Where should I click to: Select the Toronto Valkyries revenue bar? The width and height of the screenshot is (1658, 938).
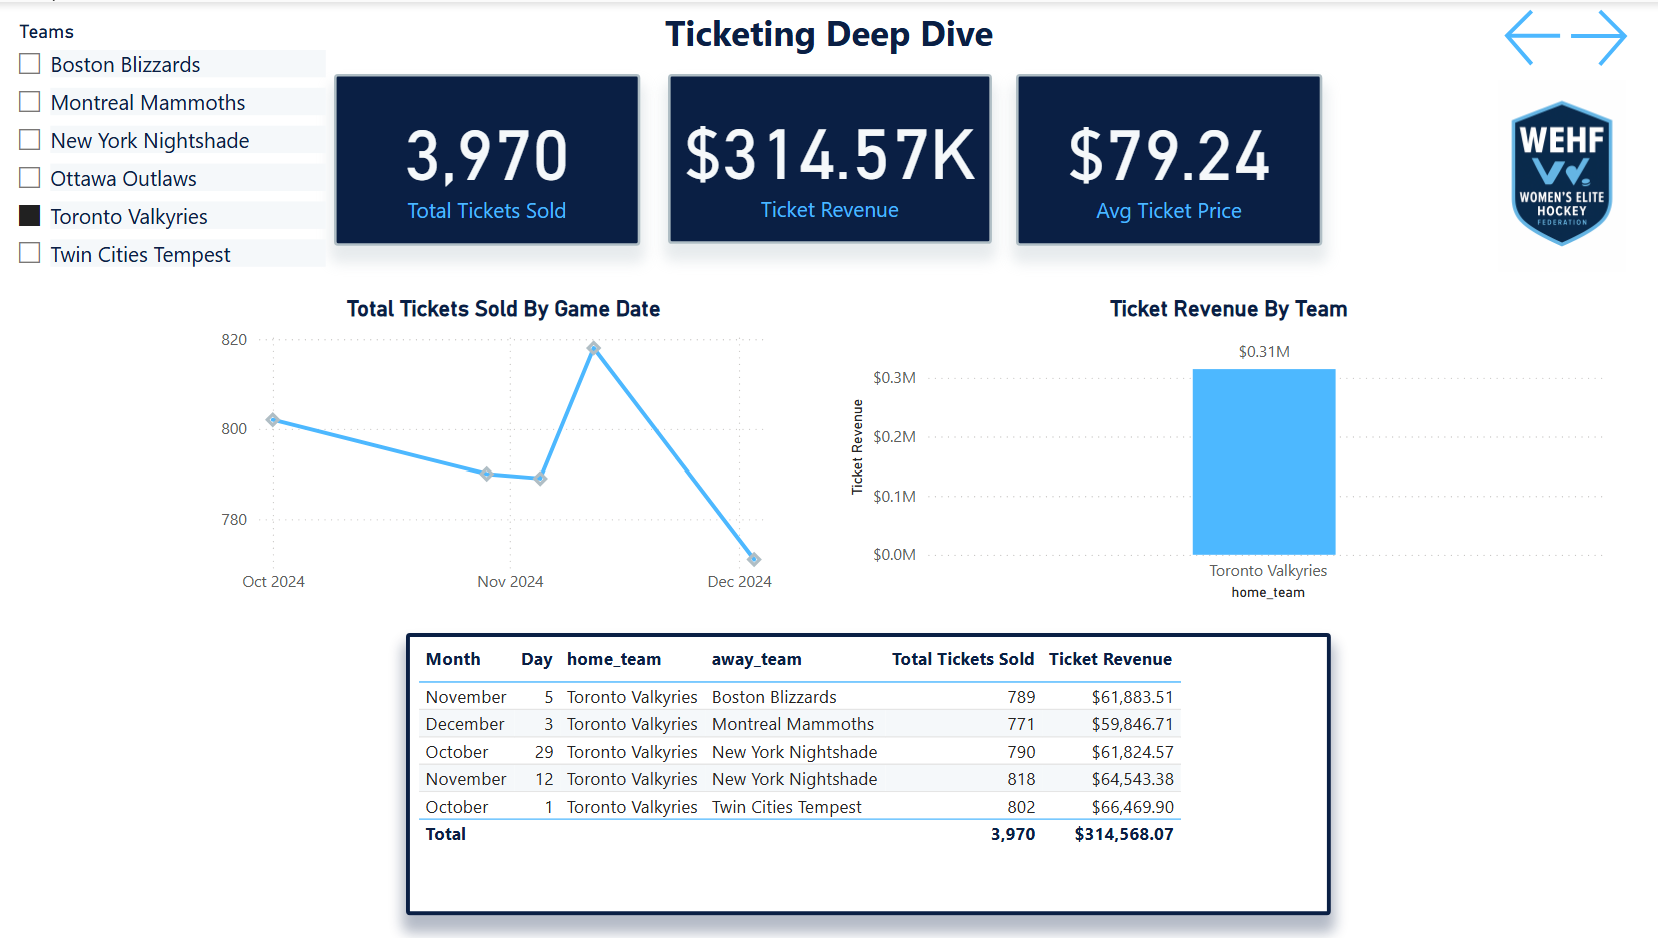tap(1263, 461)
